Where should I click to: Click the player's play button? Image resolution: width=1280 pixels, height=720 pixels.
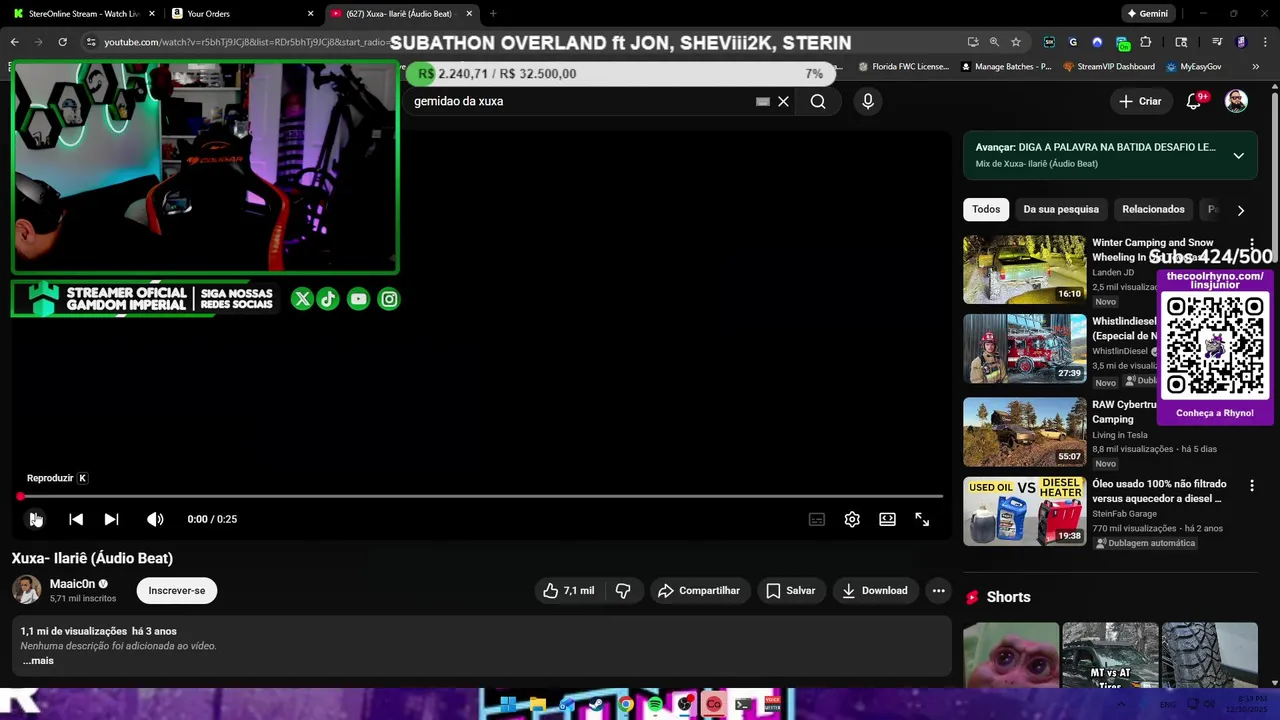tap(35, 519)
